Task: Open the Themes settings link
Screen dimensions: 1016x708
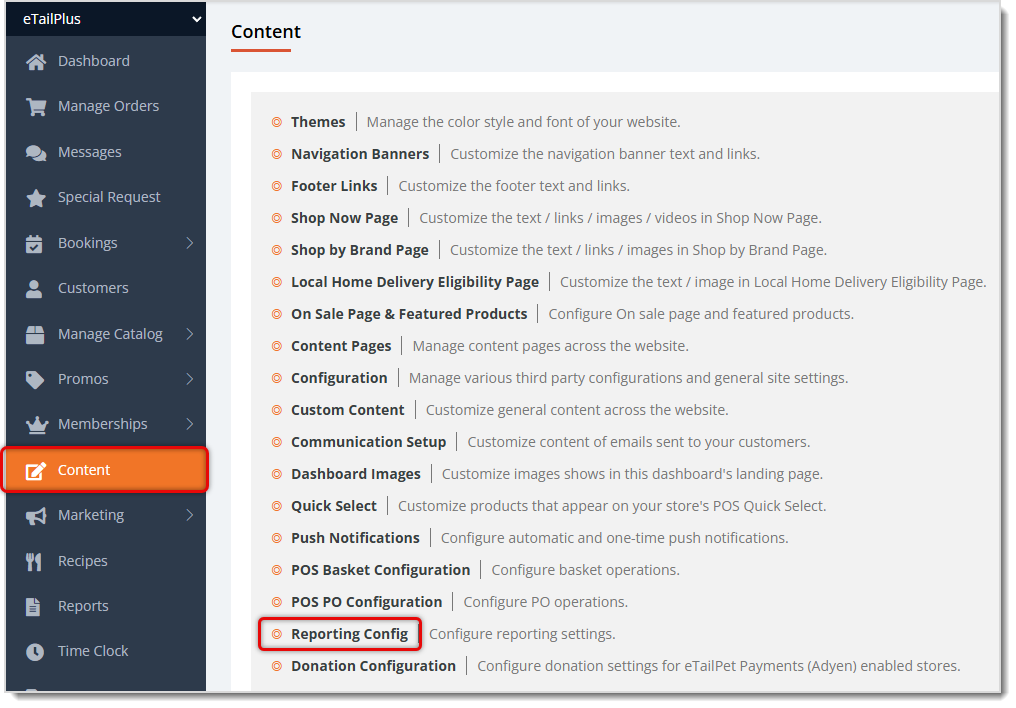Action: pos(318,122)
